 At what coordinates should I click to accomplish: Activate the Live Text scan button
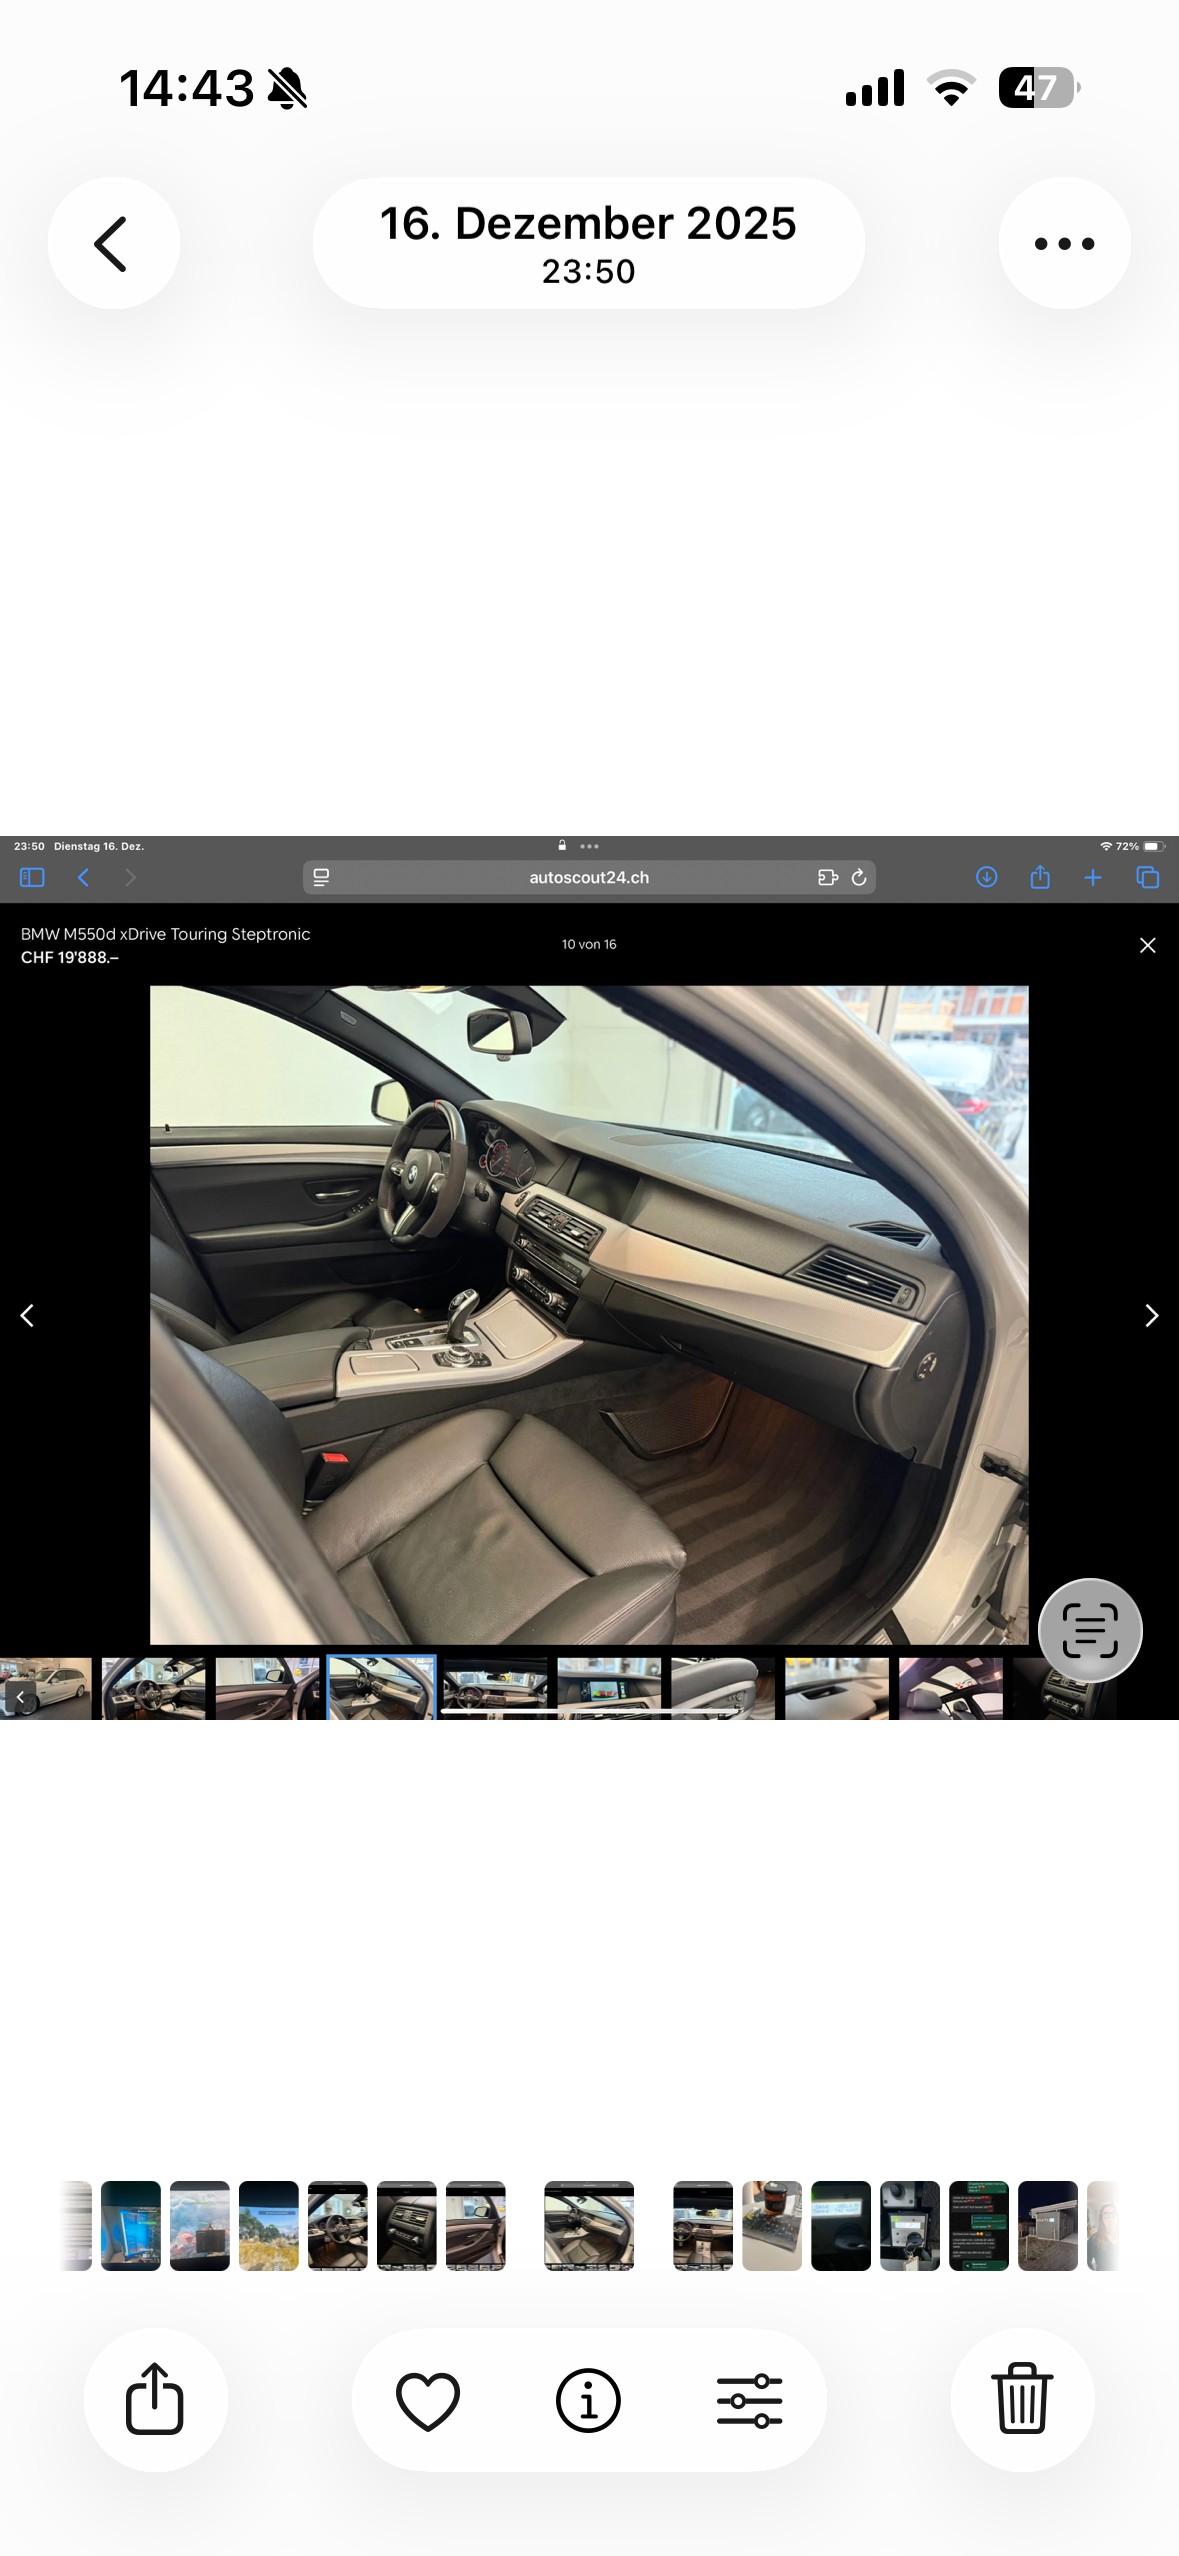[x=1090, y=1630]
